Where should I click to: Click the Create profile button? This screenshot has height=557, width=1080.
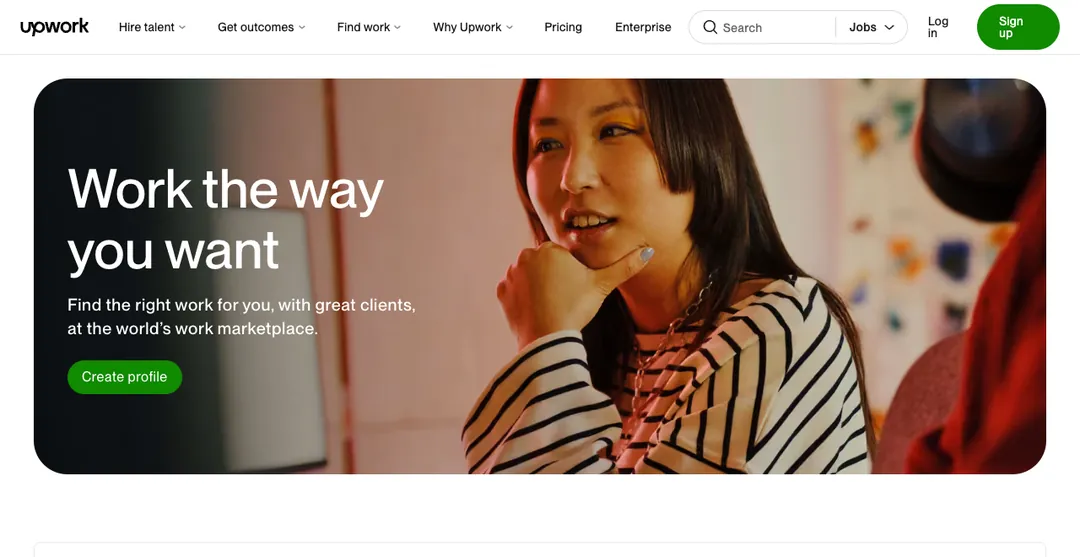(x=125, y=377)
